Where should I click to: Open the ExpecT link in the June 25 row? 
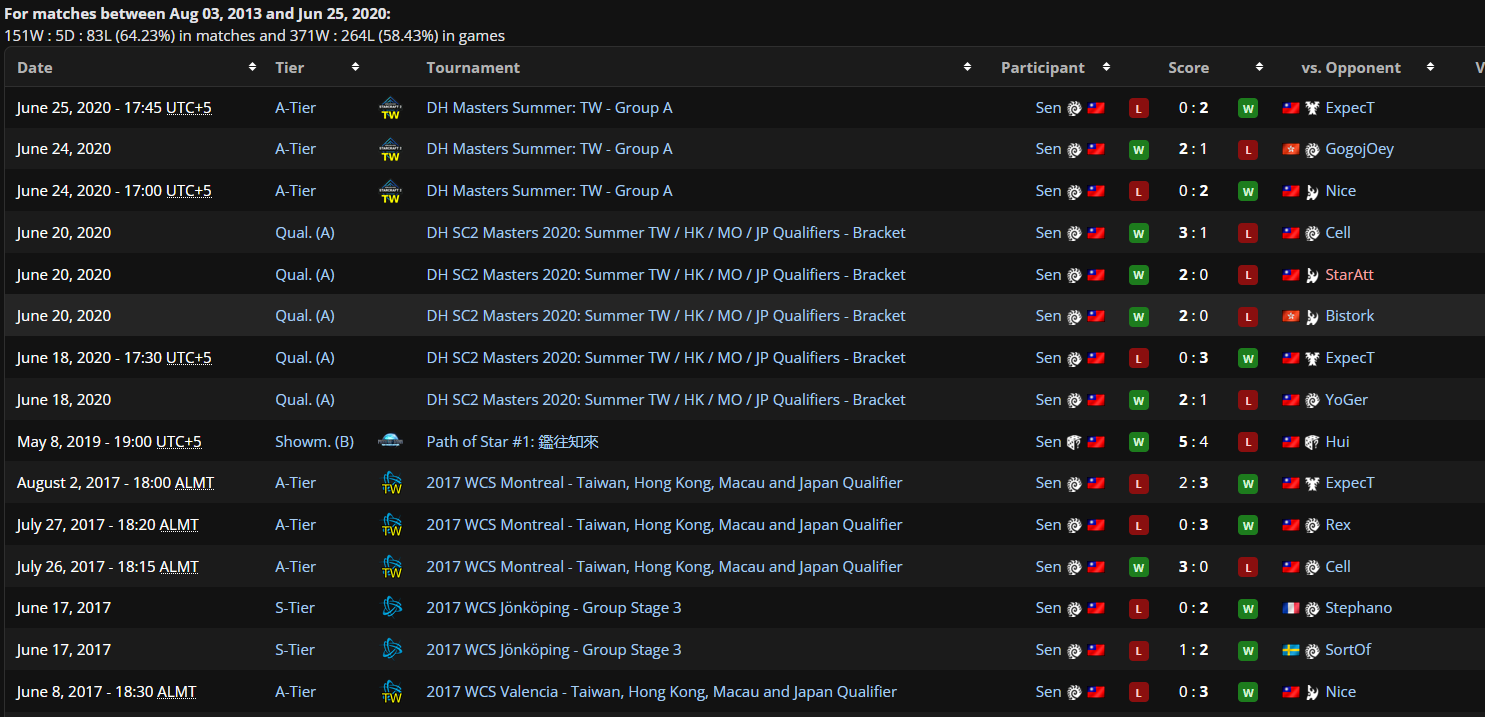pos(1350,108)
